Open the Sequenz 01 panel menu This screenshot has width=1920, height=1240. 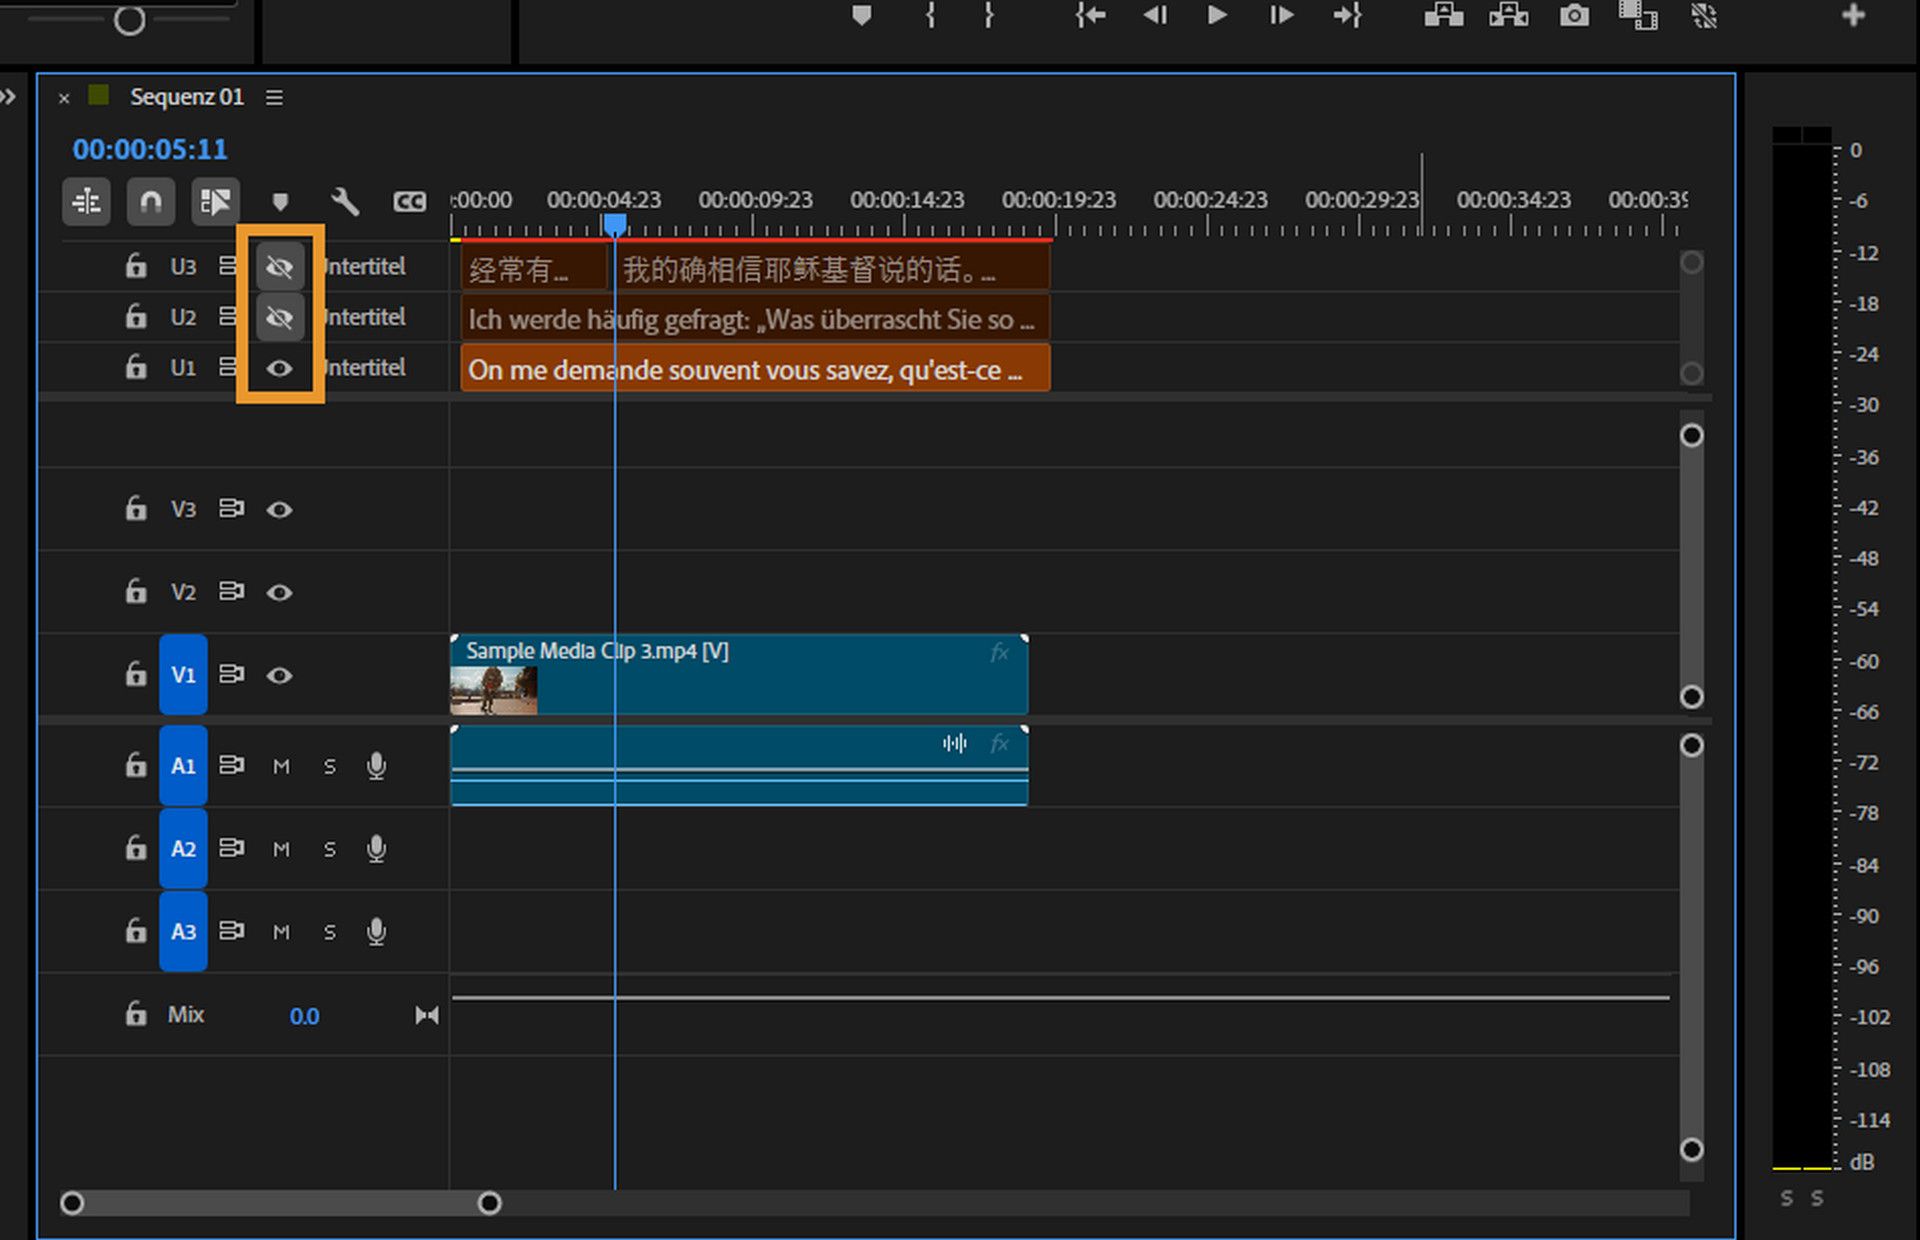(x=274, y=97)
